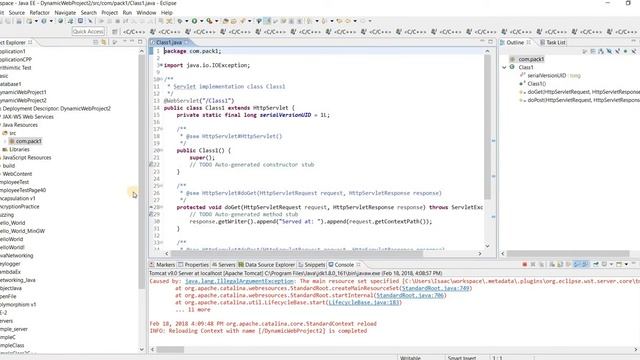640x360 pixels.
Task: Open the Snippets tab
Action: [x=311, y=264]
